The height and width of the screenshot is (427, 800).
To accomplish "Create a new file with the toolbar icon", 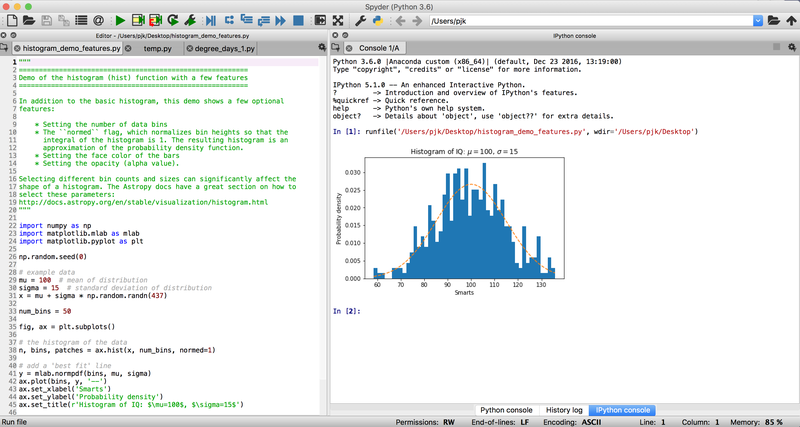I will 11,21.
